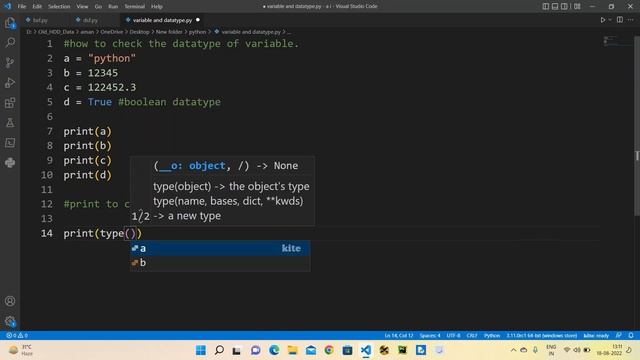Viewport: 640px width, 360px height.
Task: Click the unsaved dot on variable and datatype.py tab
Action: (198, 20)
